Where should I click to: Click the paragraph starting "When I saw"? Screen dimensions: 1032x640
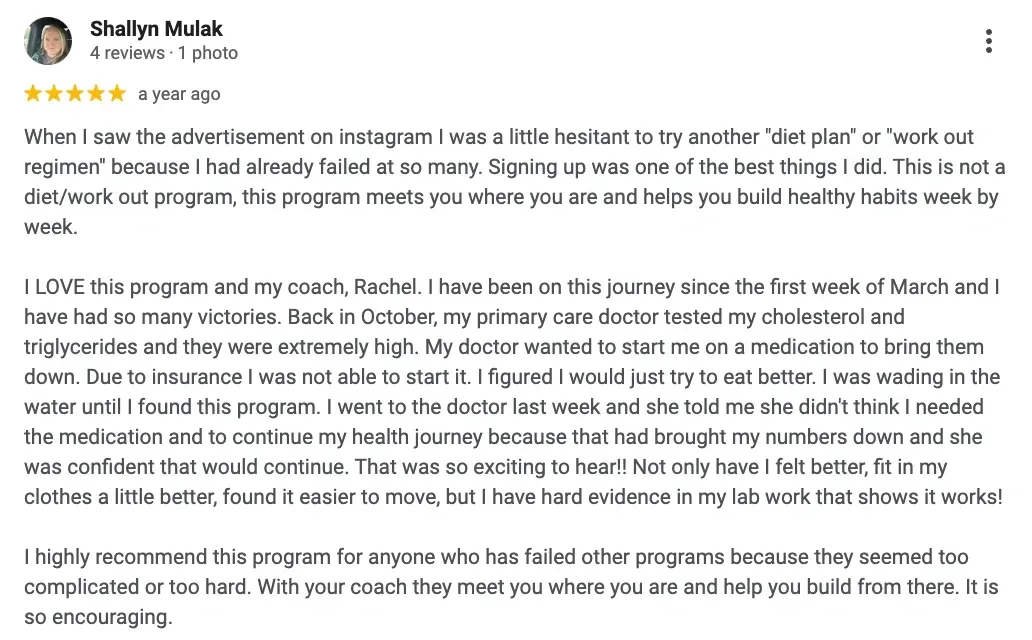click(x=500, y=182)
